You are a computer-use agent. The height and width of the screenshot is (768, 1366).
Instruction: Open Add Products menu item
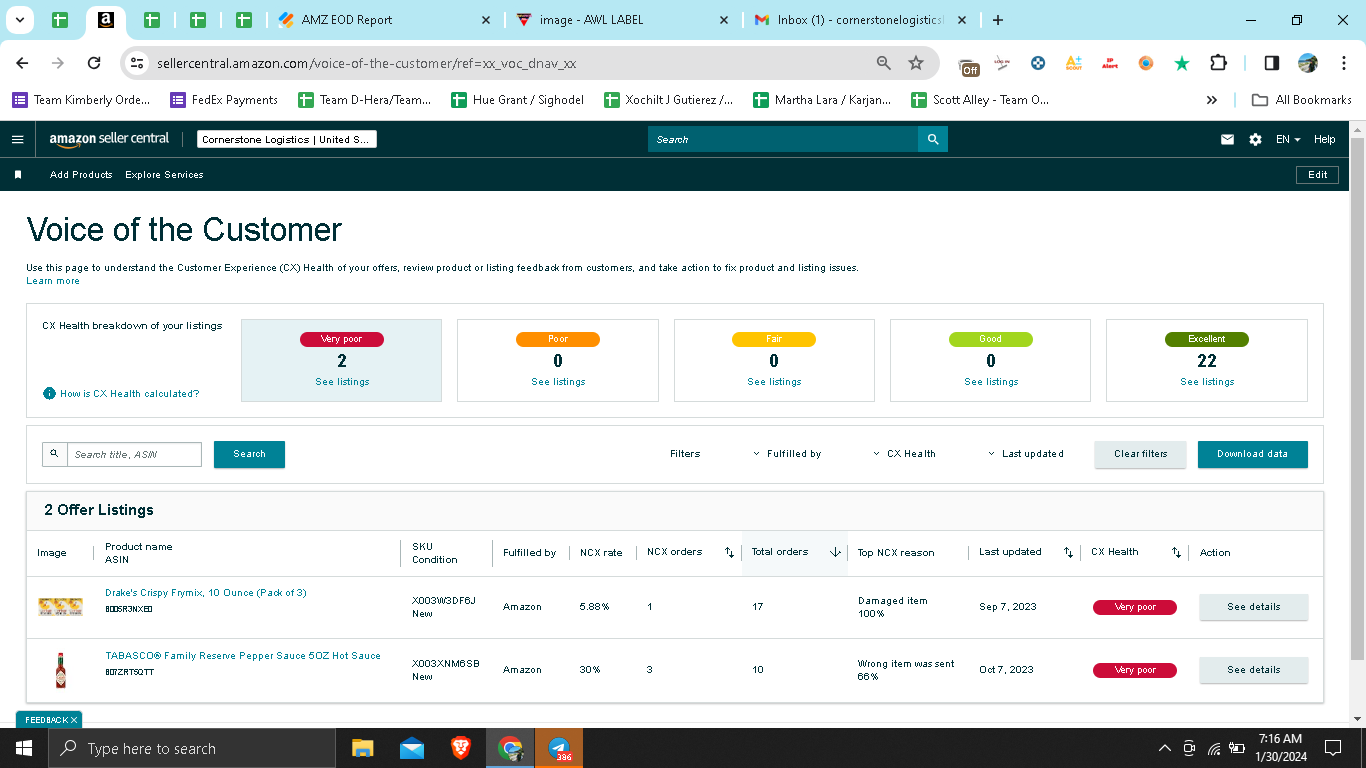(x=81, y=175)
